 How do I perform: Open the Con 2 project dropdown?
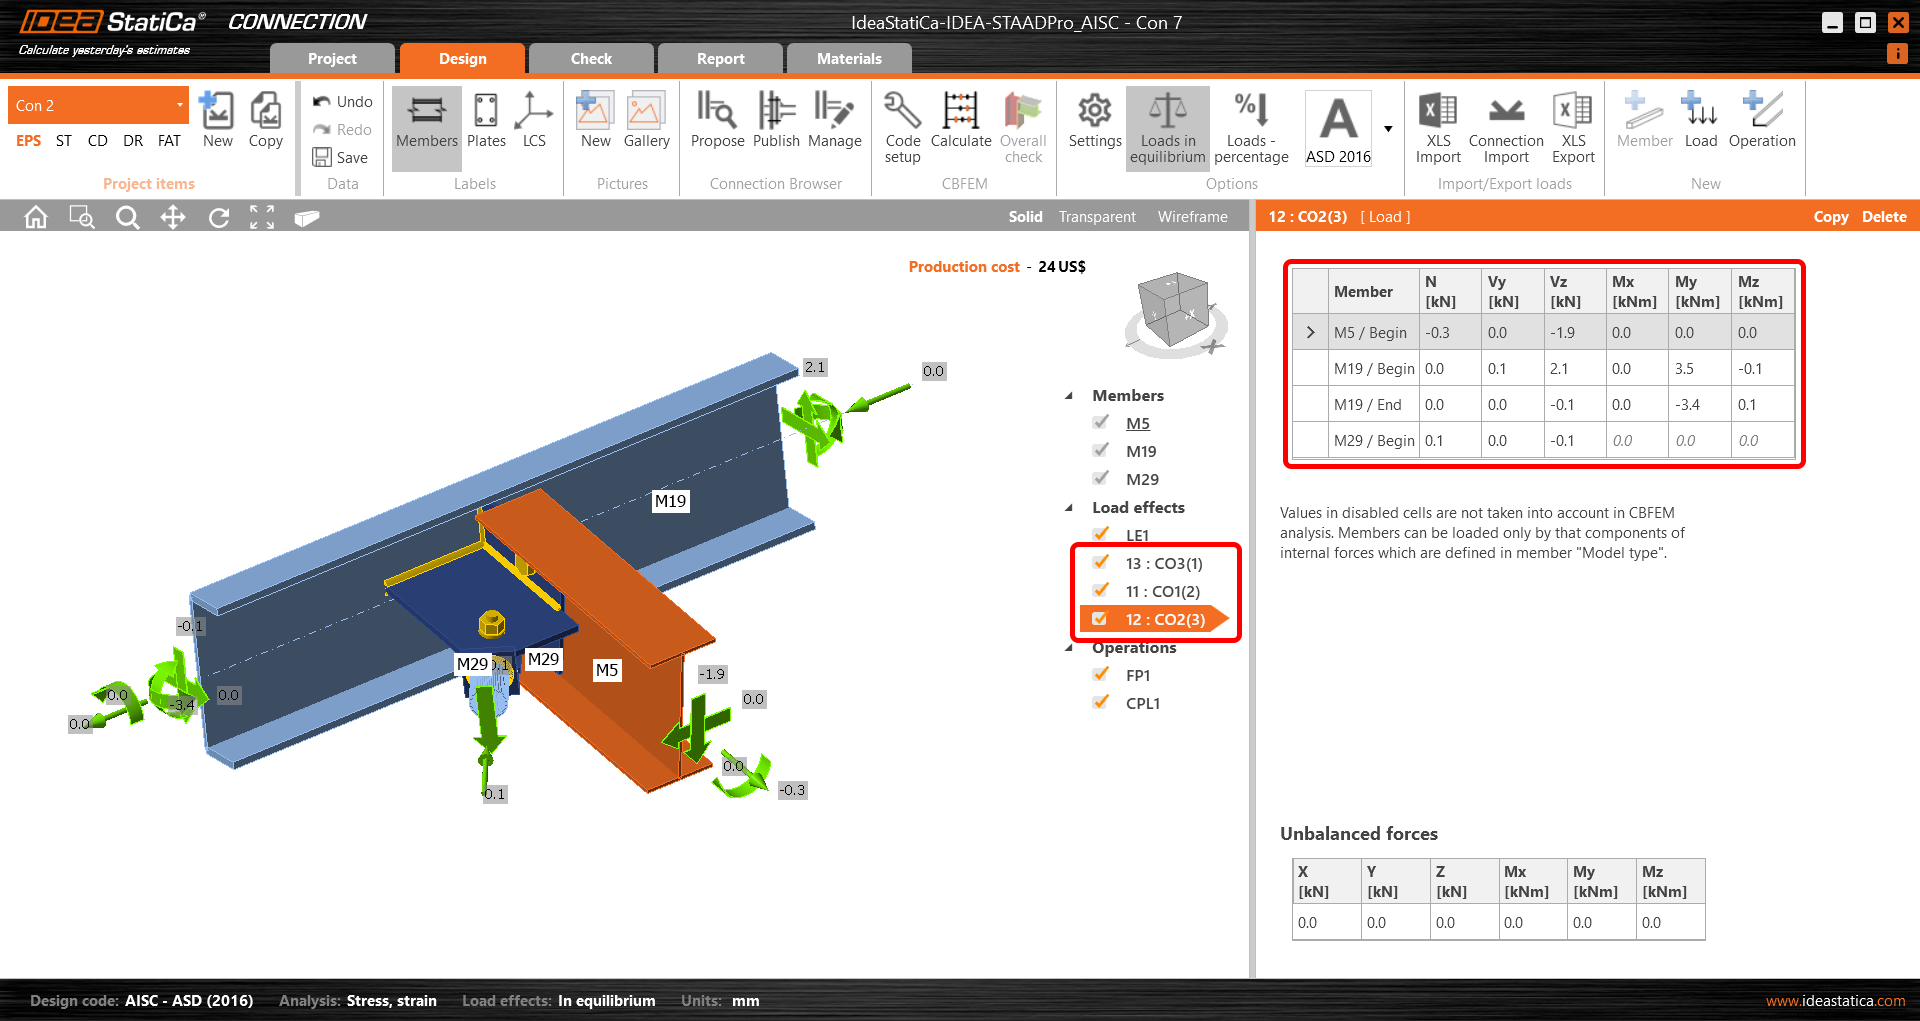pyautogui.click(x=180, y=104)
